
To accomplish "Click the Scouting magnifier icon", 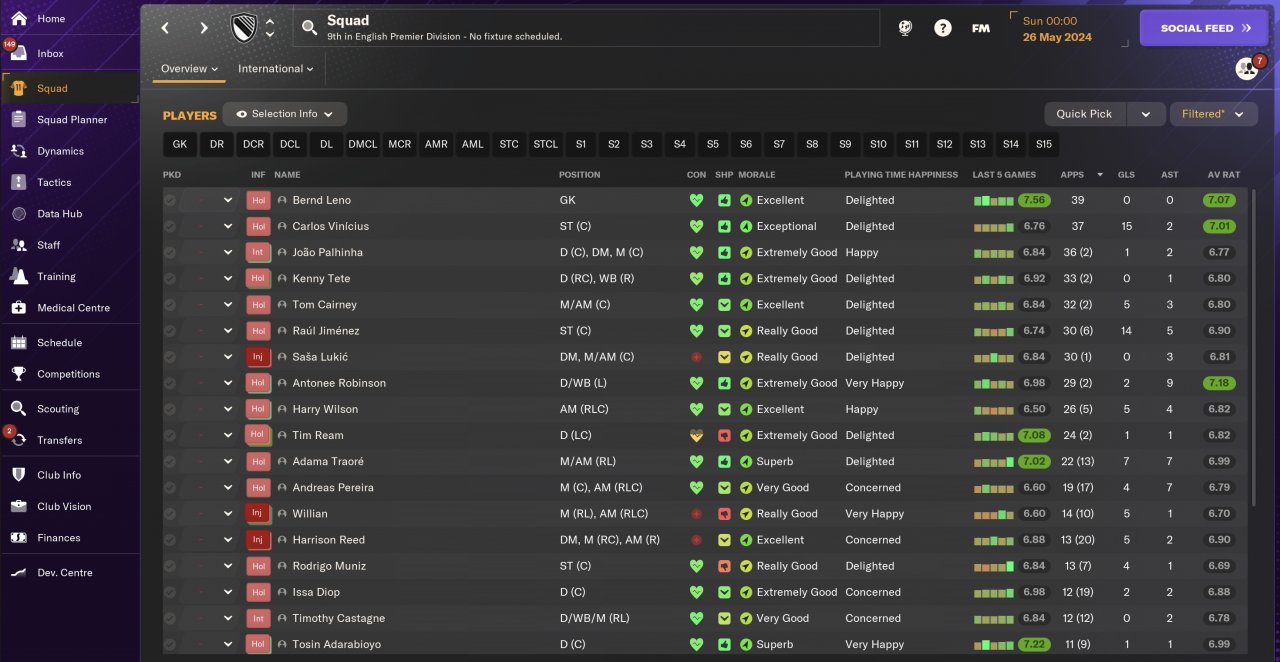I will [x=19, y=409].
